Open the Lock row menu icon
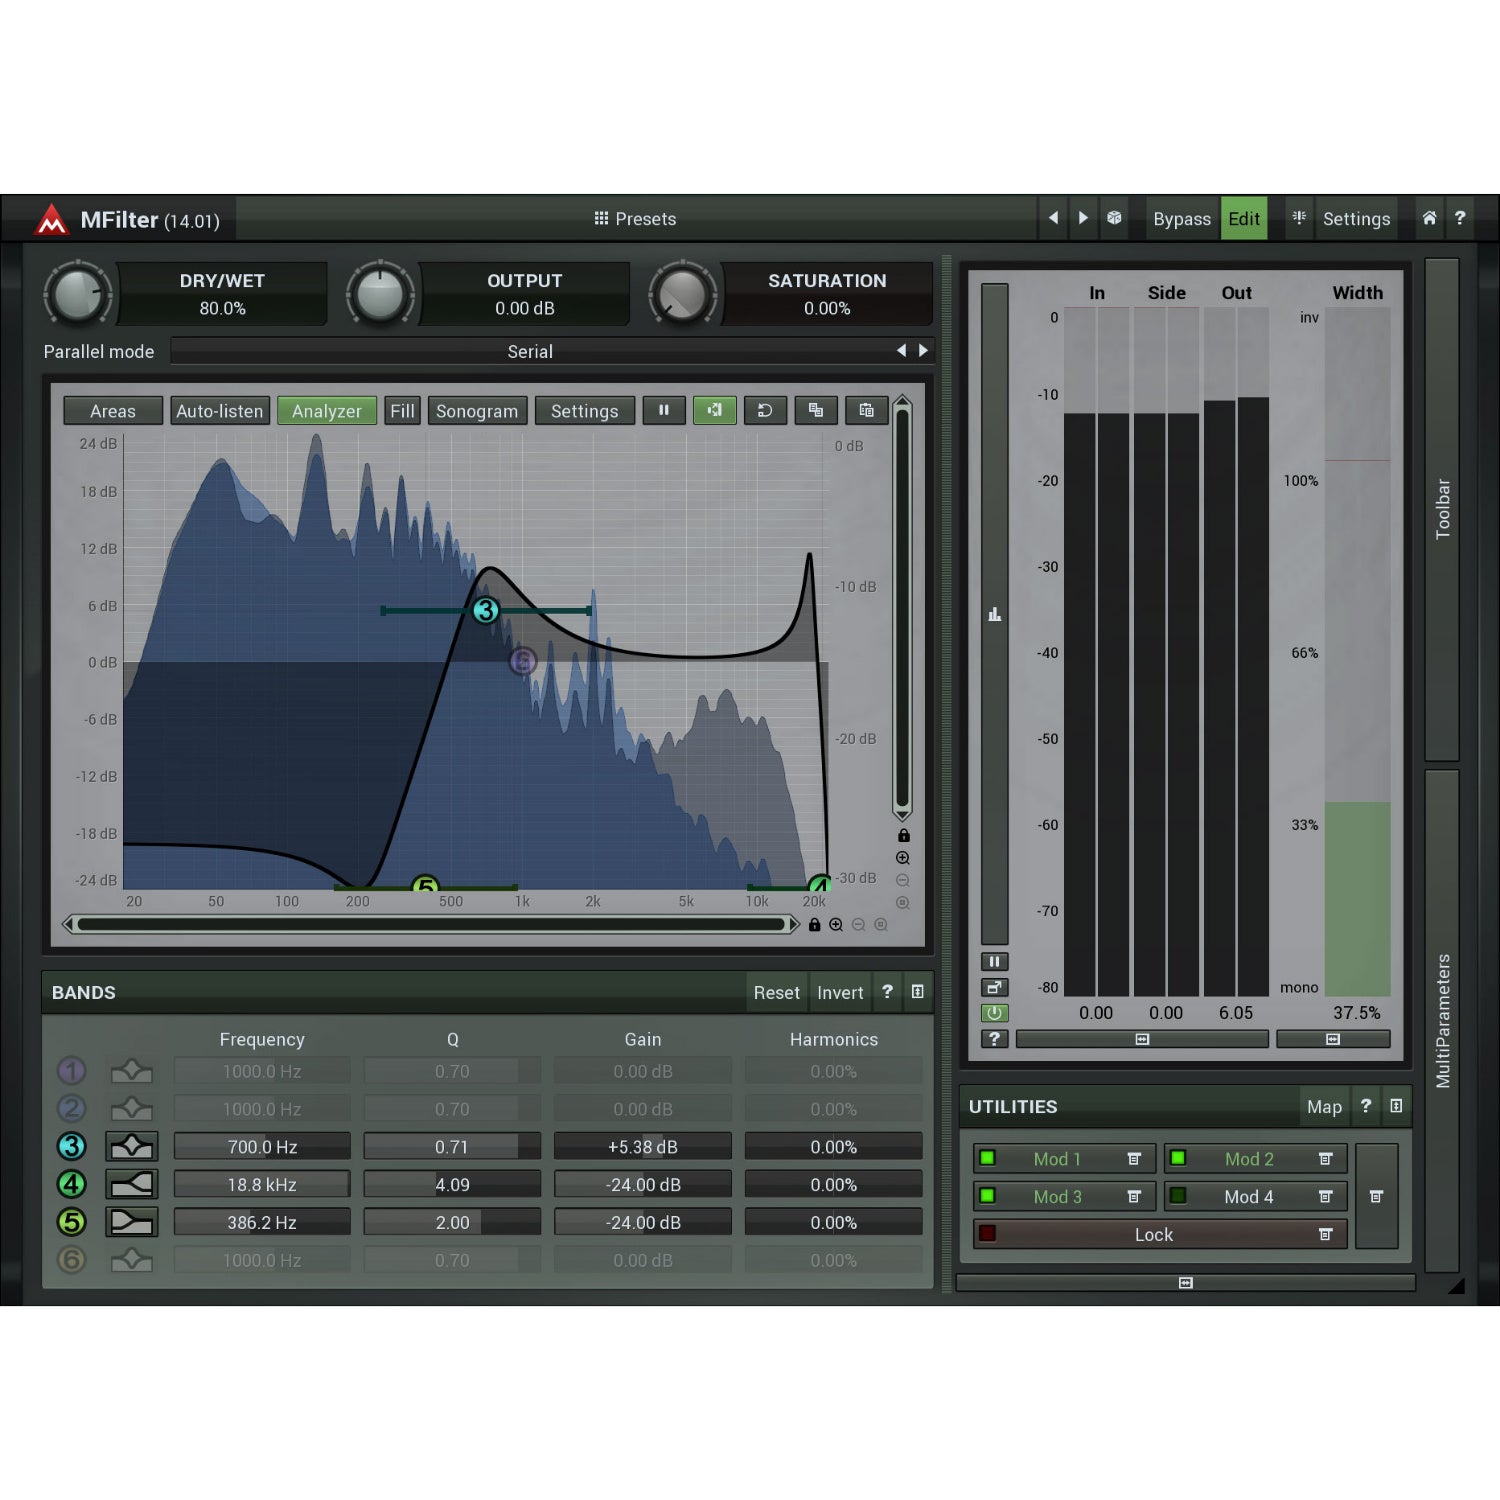The width and height of the screenshot is (1500, 1500). pos(1325,1235)
